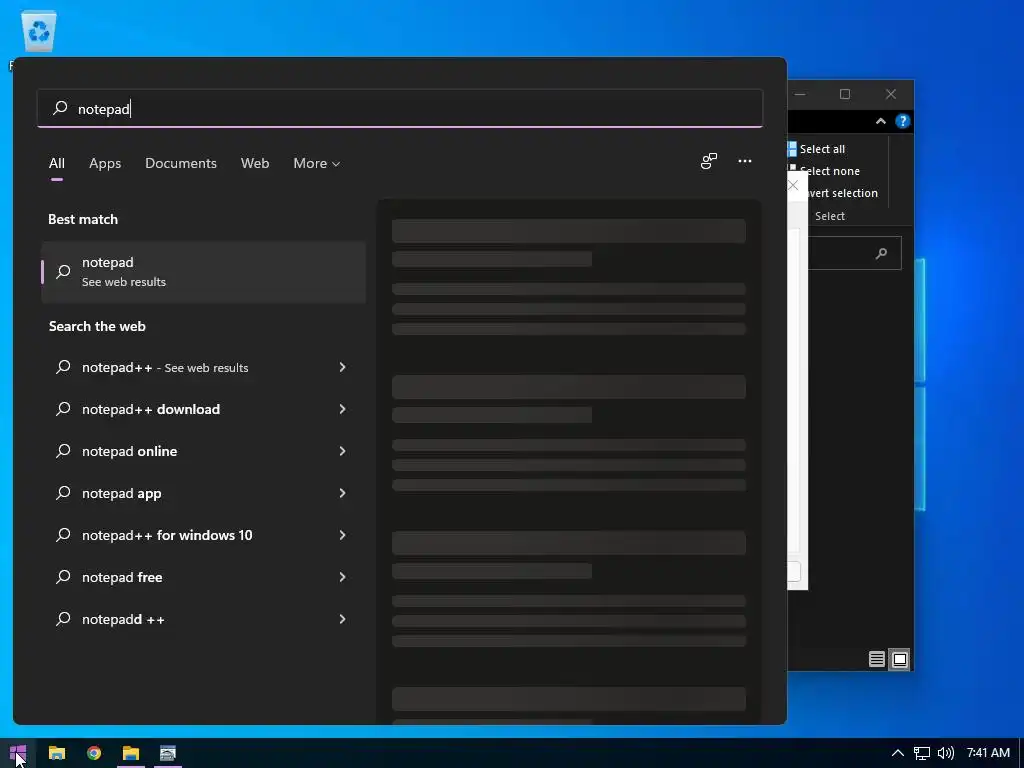1024x768 pixels.
Task: Open the network status tray icon
Action: point(921,753)
